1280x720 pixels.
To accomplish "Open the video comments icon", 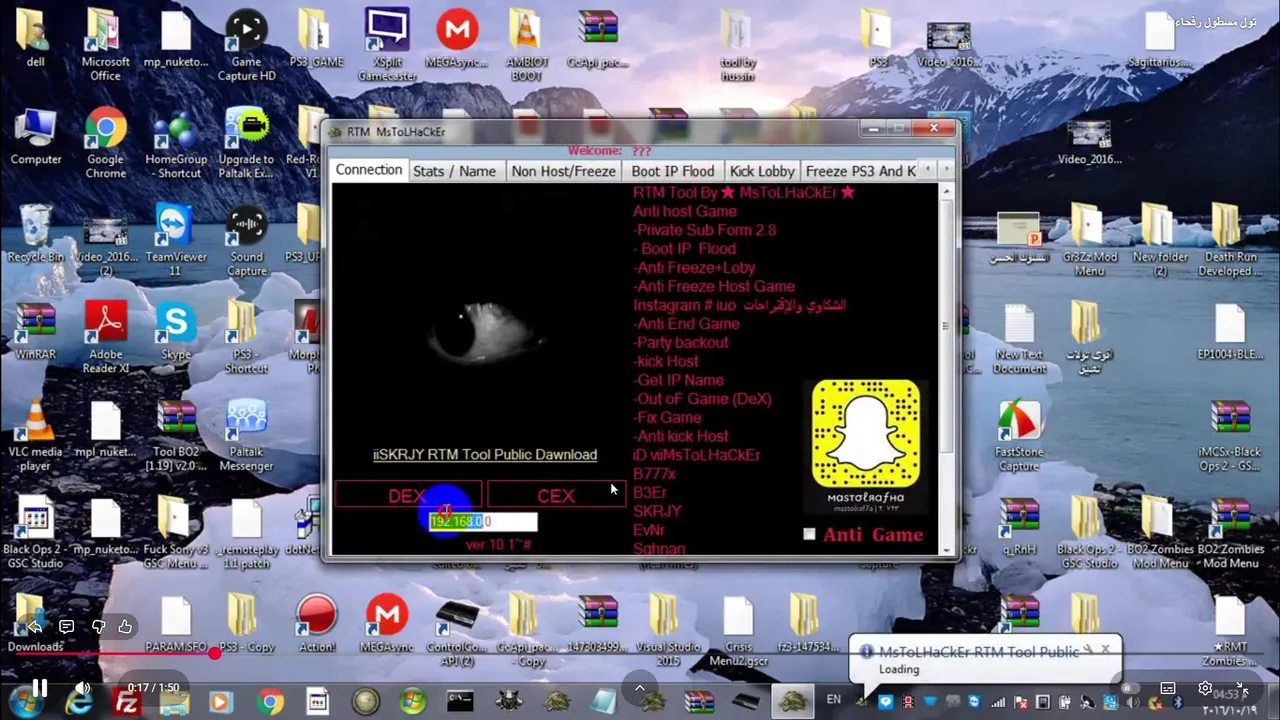I will point(66,626).
